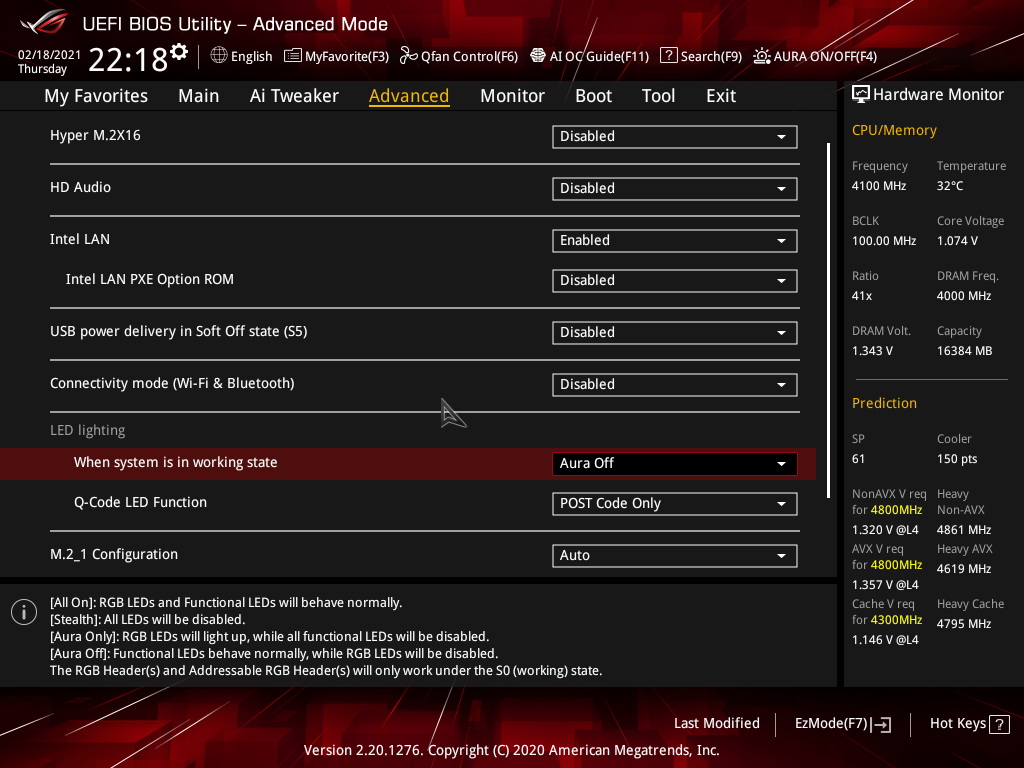Expand Intel LAN PXE Option ROM dropdown
Image resolution: width=1024 pixels, height=768 pixels.
click(674, 280)
